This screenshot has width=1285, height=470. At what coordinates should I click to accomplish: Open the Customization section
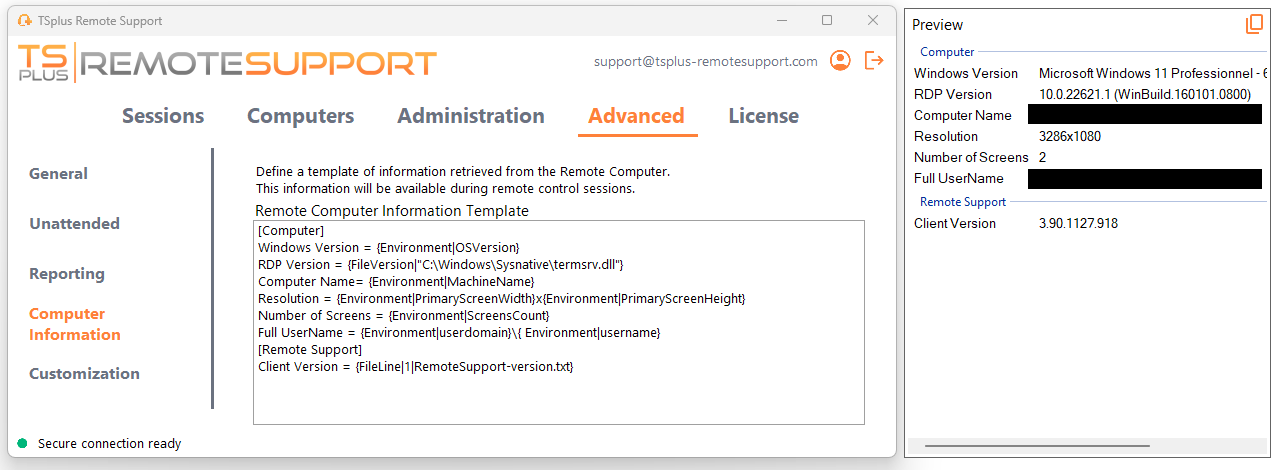(84, 374)
